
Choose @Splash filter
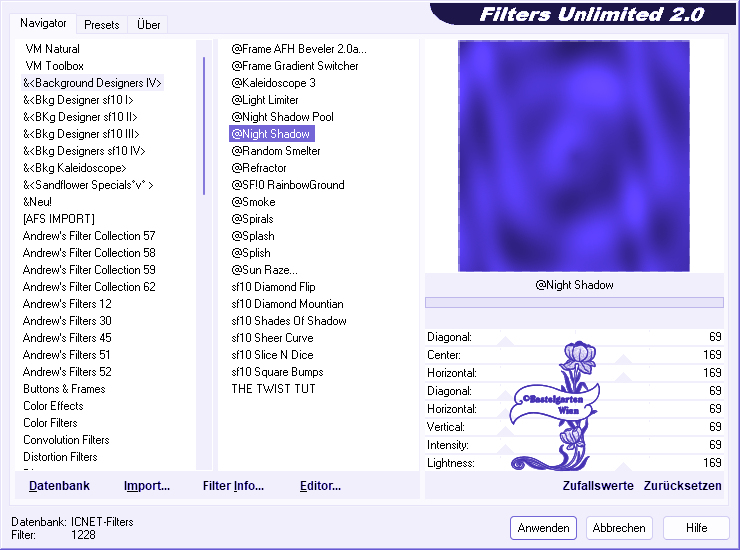252,236
